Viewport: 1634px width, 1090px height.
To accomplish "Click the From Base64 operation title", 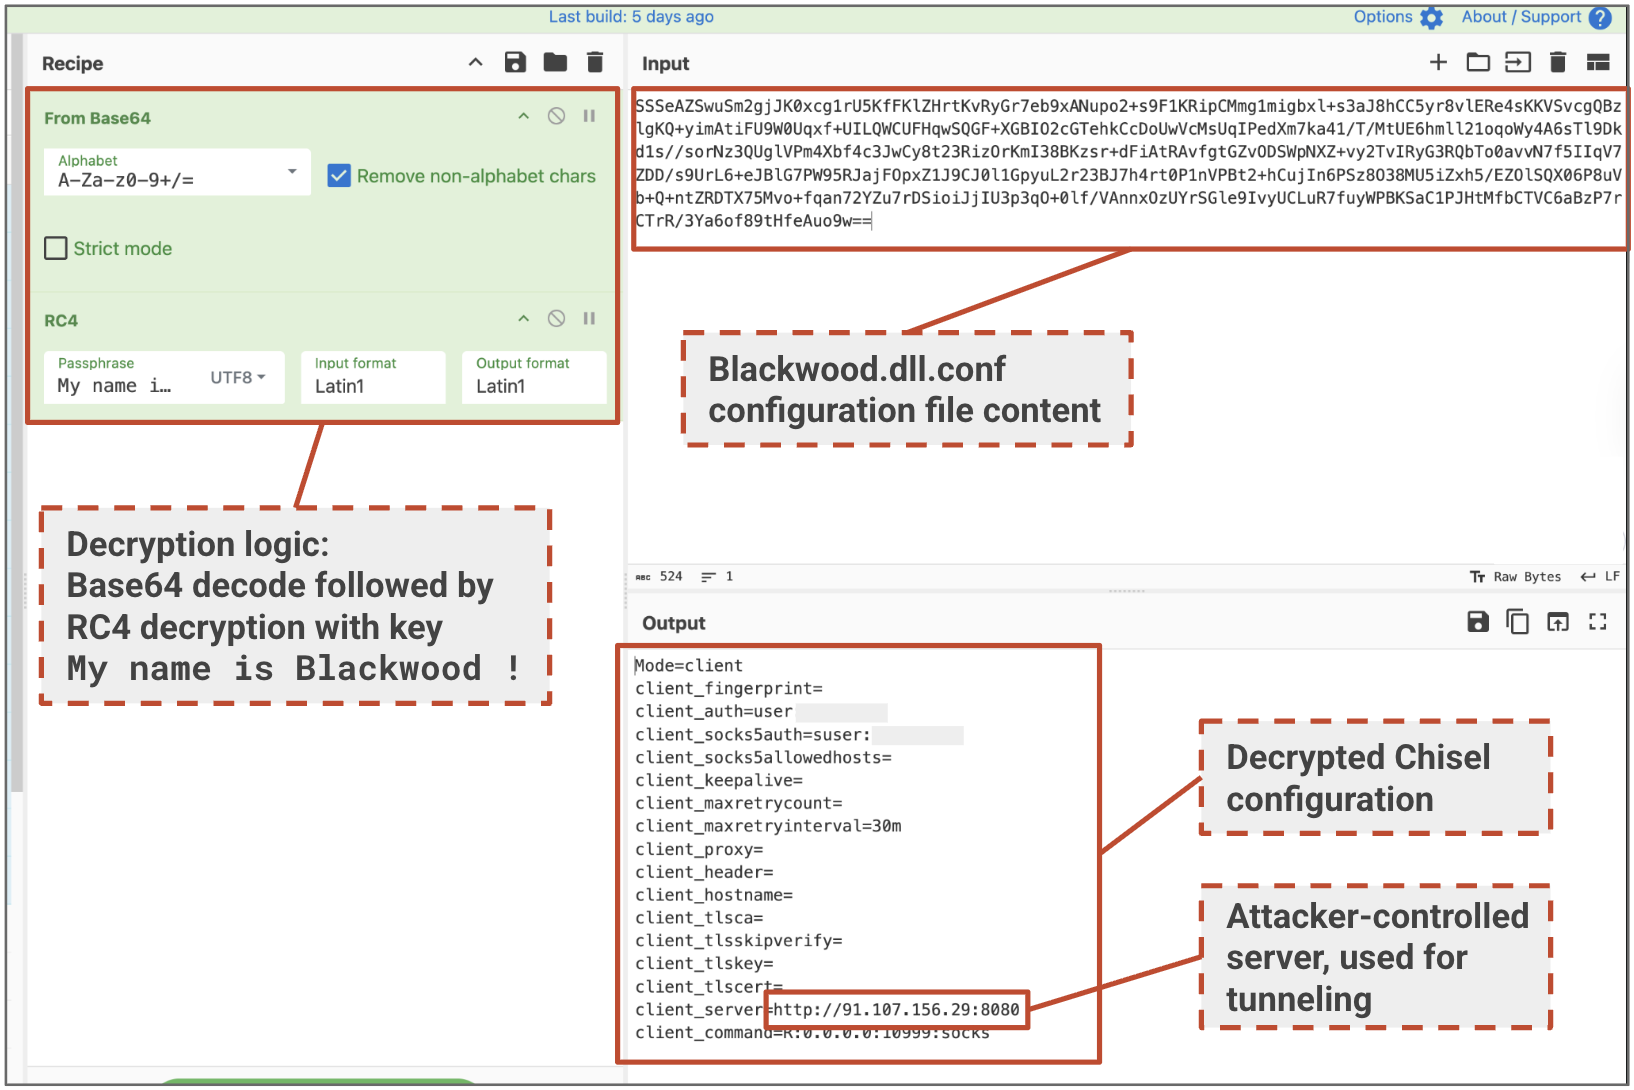I will point(97,118).
